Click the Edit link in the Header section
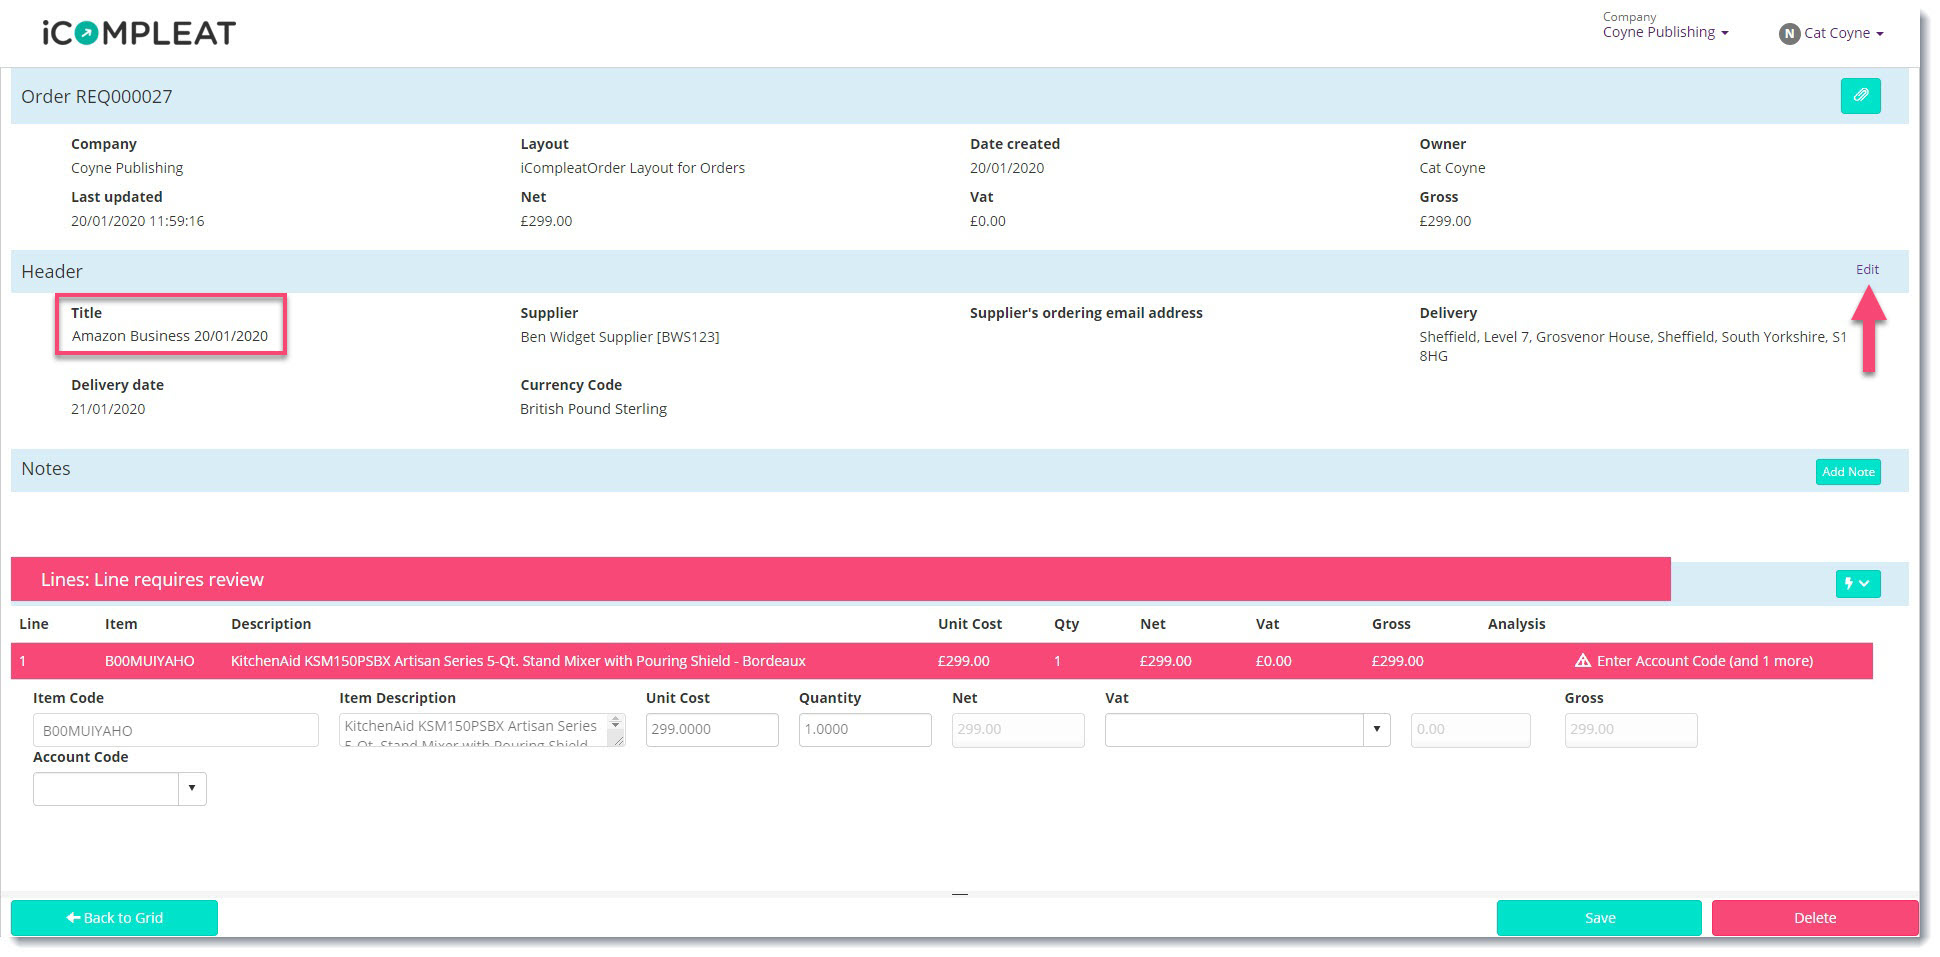 coord(1866,269)
